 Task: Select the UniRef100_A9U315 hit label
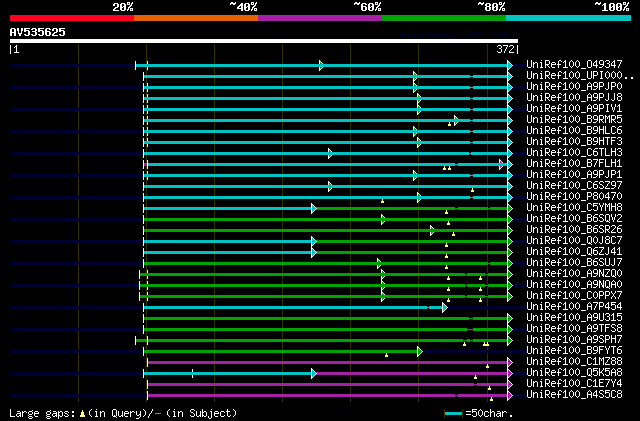tap(574, 318)
